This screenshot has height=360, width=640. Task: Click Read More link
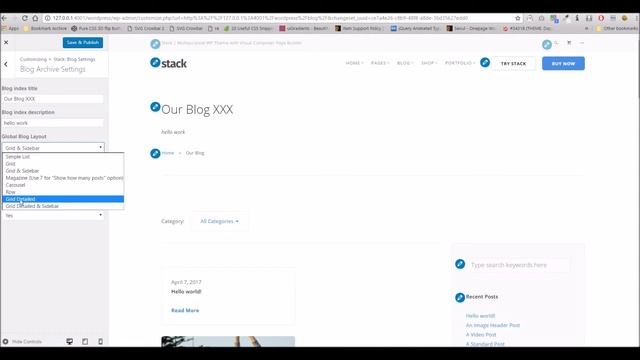tap(185, 311)
